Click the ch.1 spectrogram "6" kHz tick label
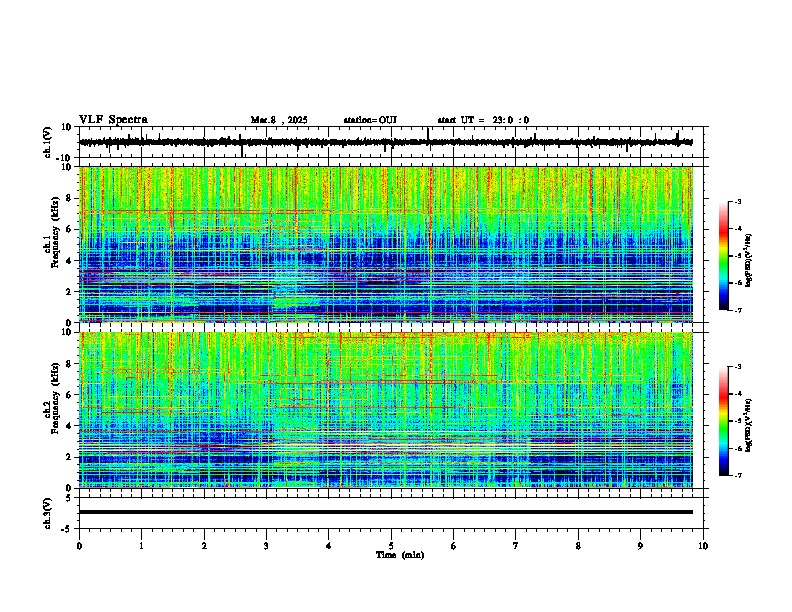 point(70,229)
